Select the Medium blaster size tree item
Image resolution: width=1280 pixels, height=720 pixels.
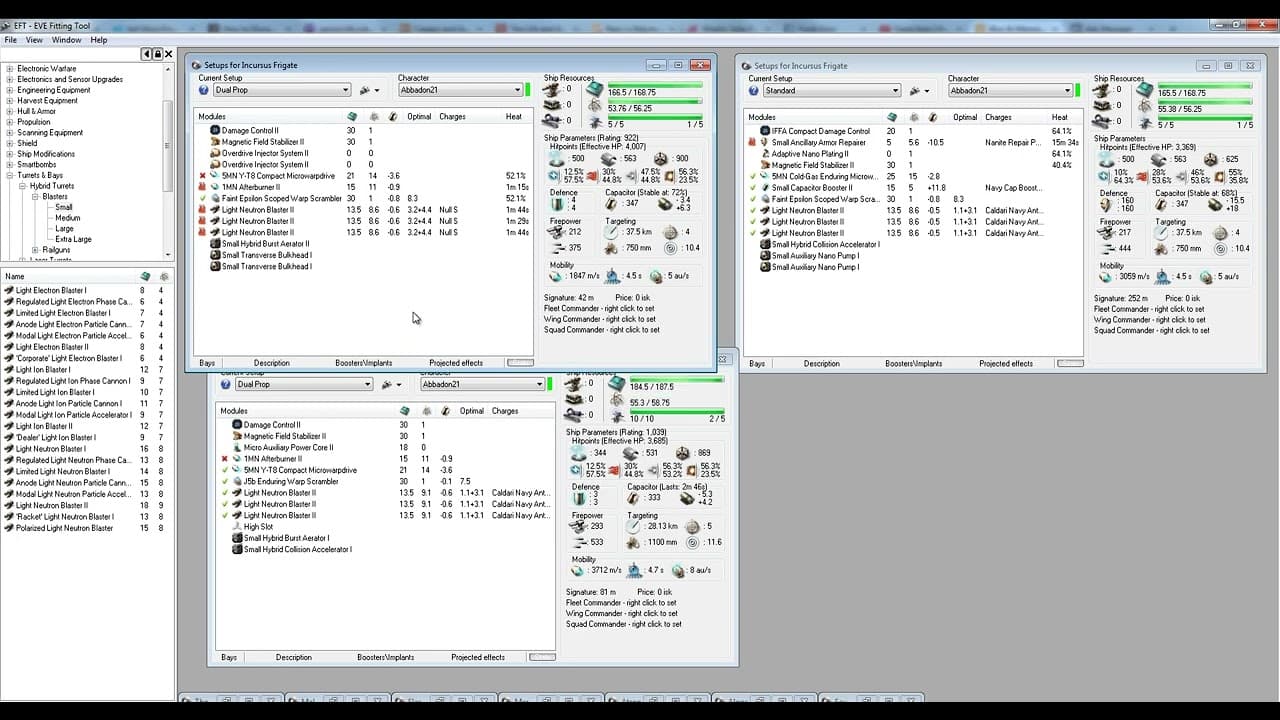click(68, 218)
